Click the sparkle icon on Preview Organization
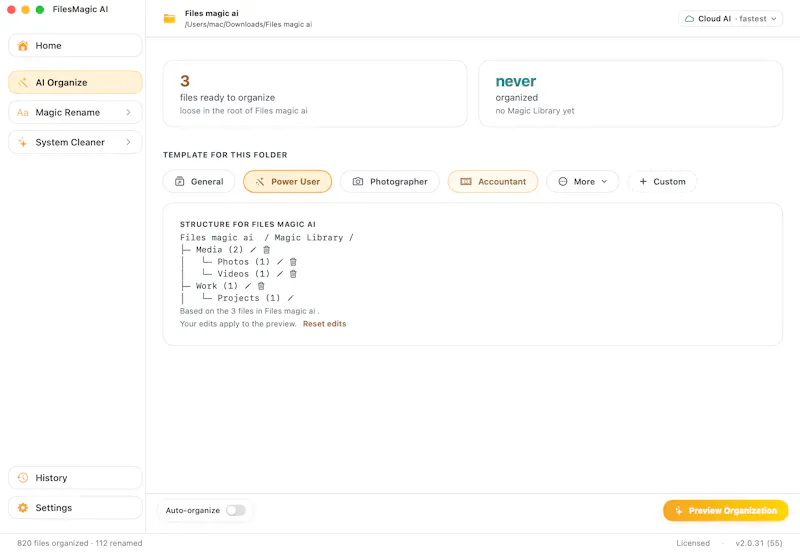800x553 pixels. (x=679, y=511)
